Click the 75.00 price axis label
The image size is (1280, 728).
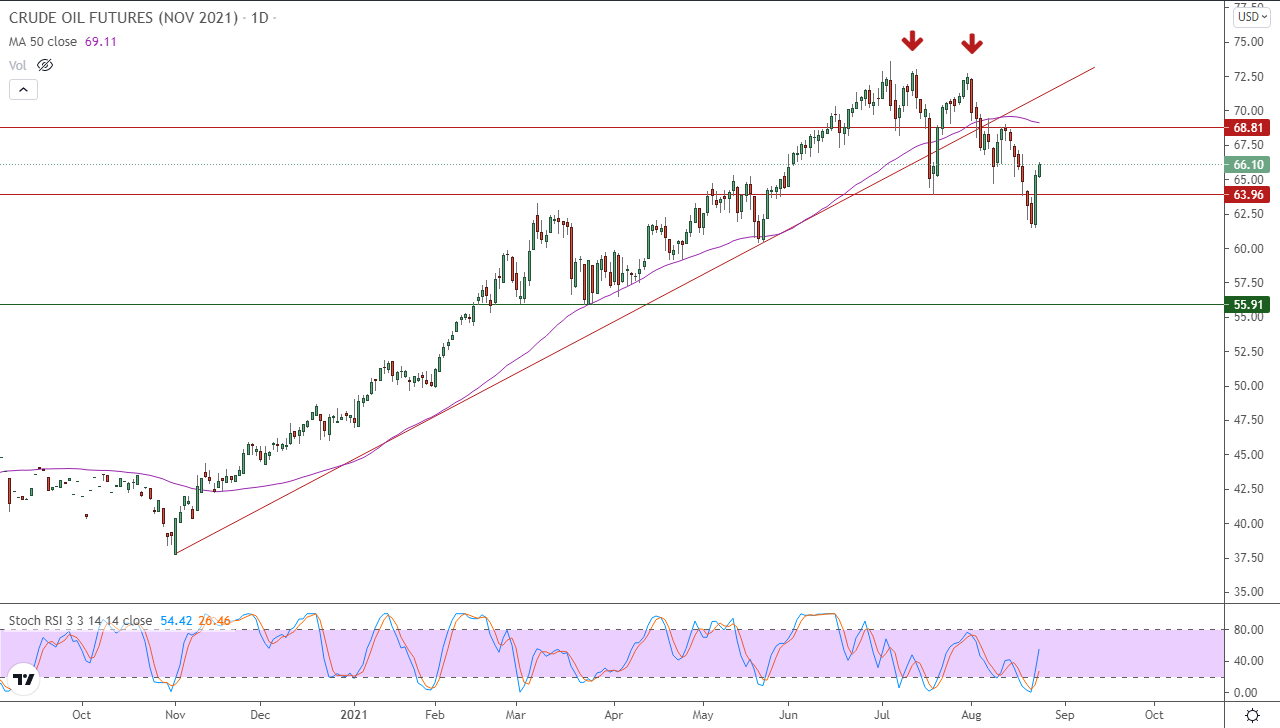point(1247,42)
